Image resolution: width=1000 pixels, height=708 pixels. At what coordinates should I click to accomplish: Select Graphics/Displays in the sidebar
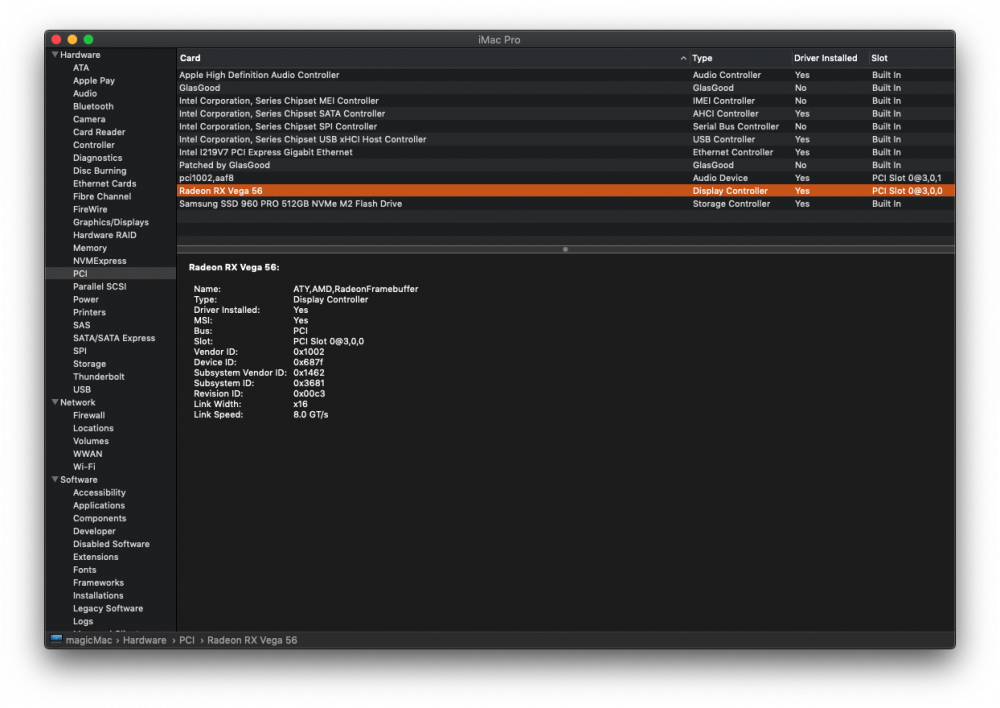pyautogui.click(x=111, y=222)
